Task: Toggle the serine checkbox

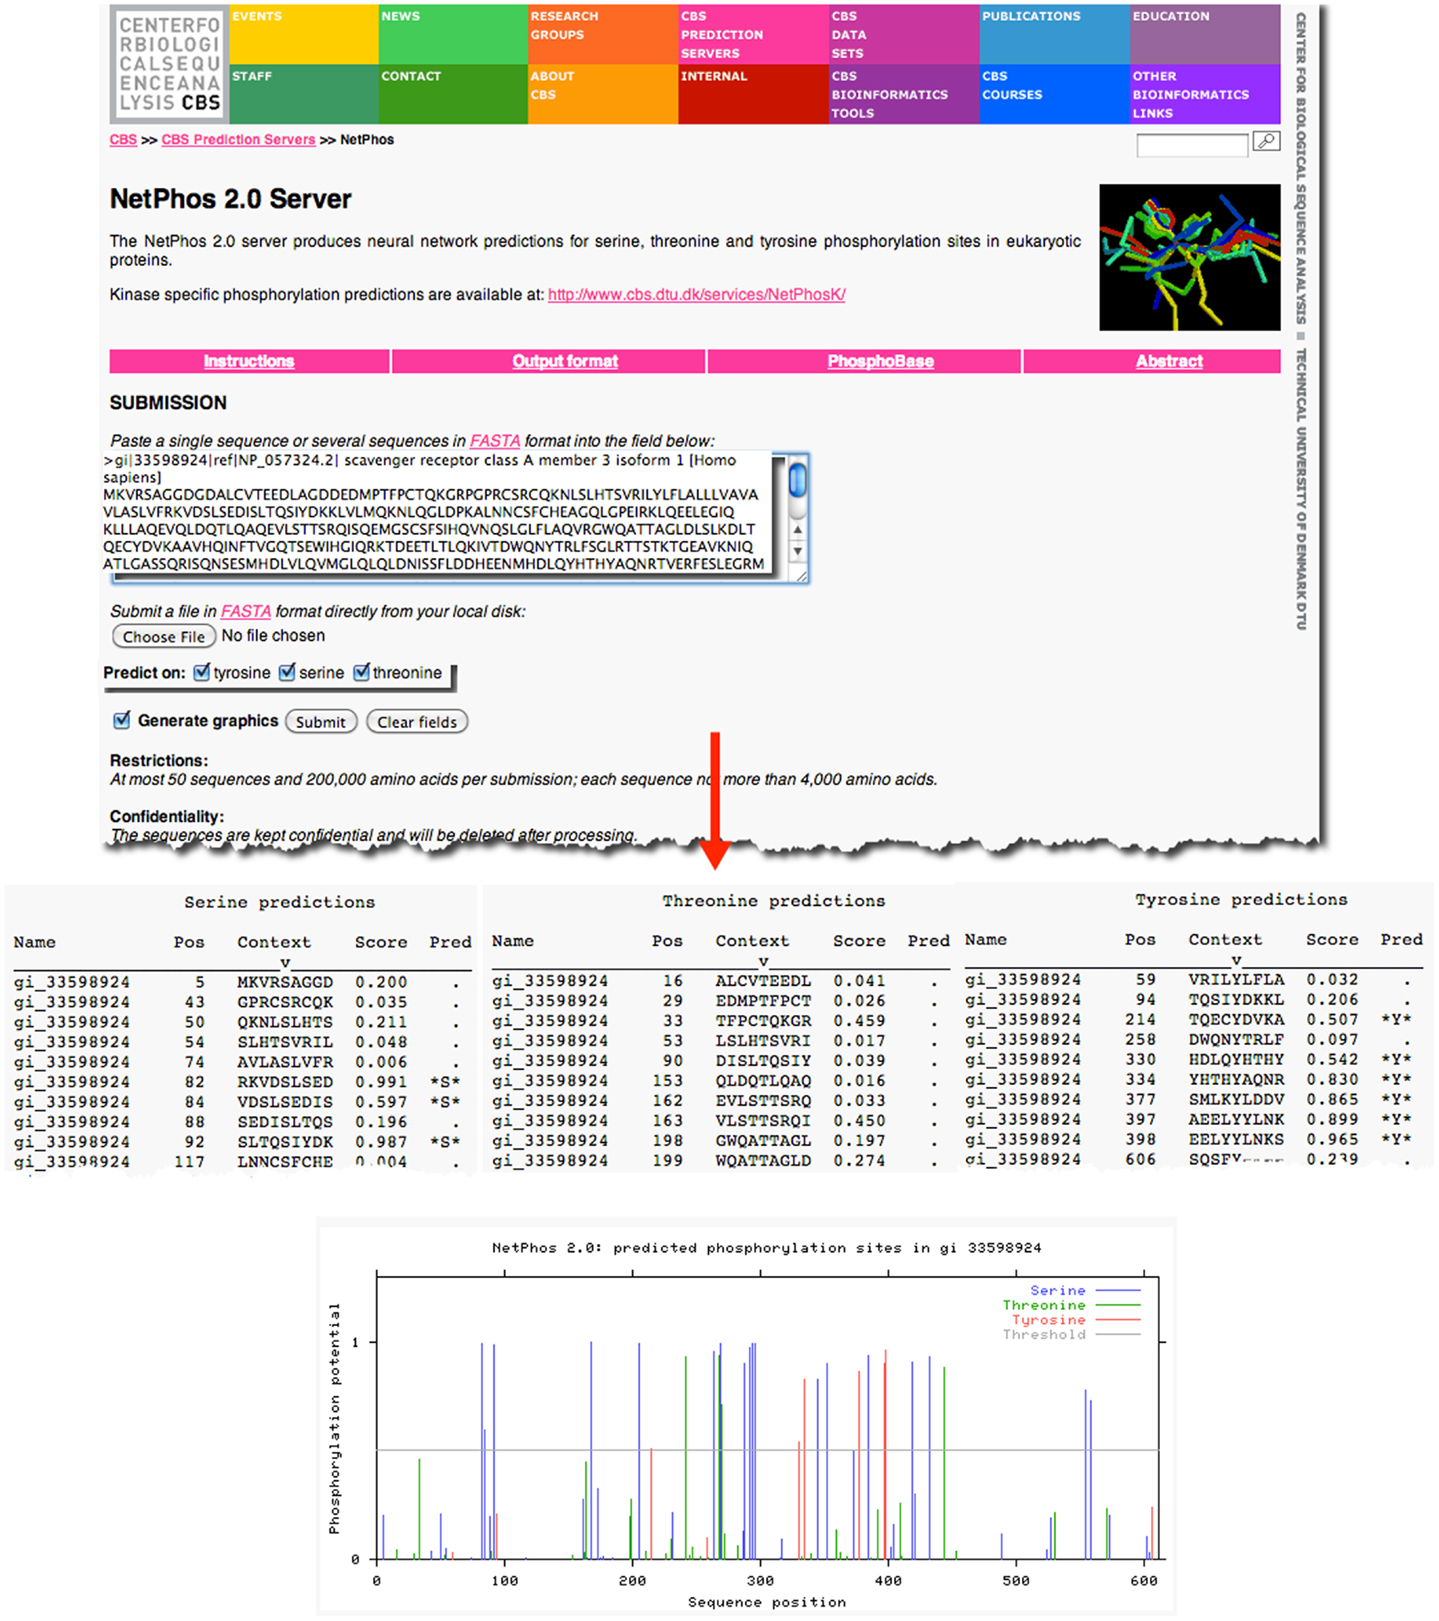Action: tap(287, 672)
